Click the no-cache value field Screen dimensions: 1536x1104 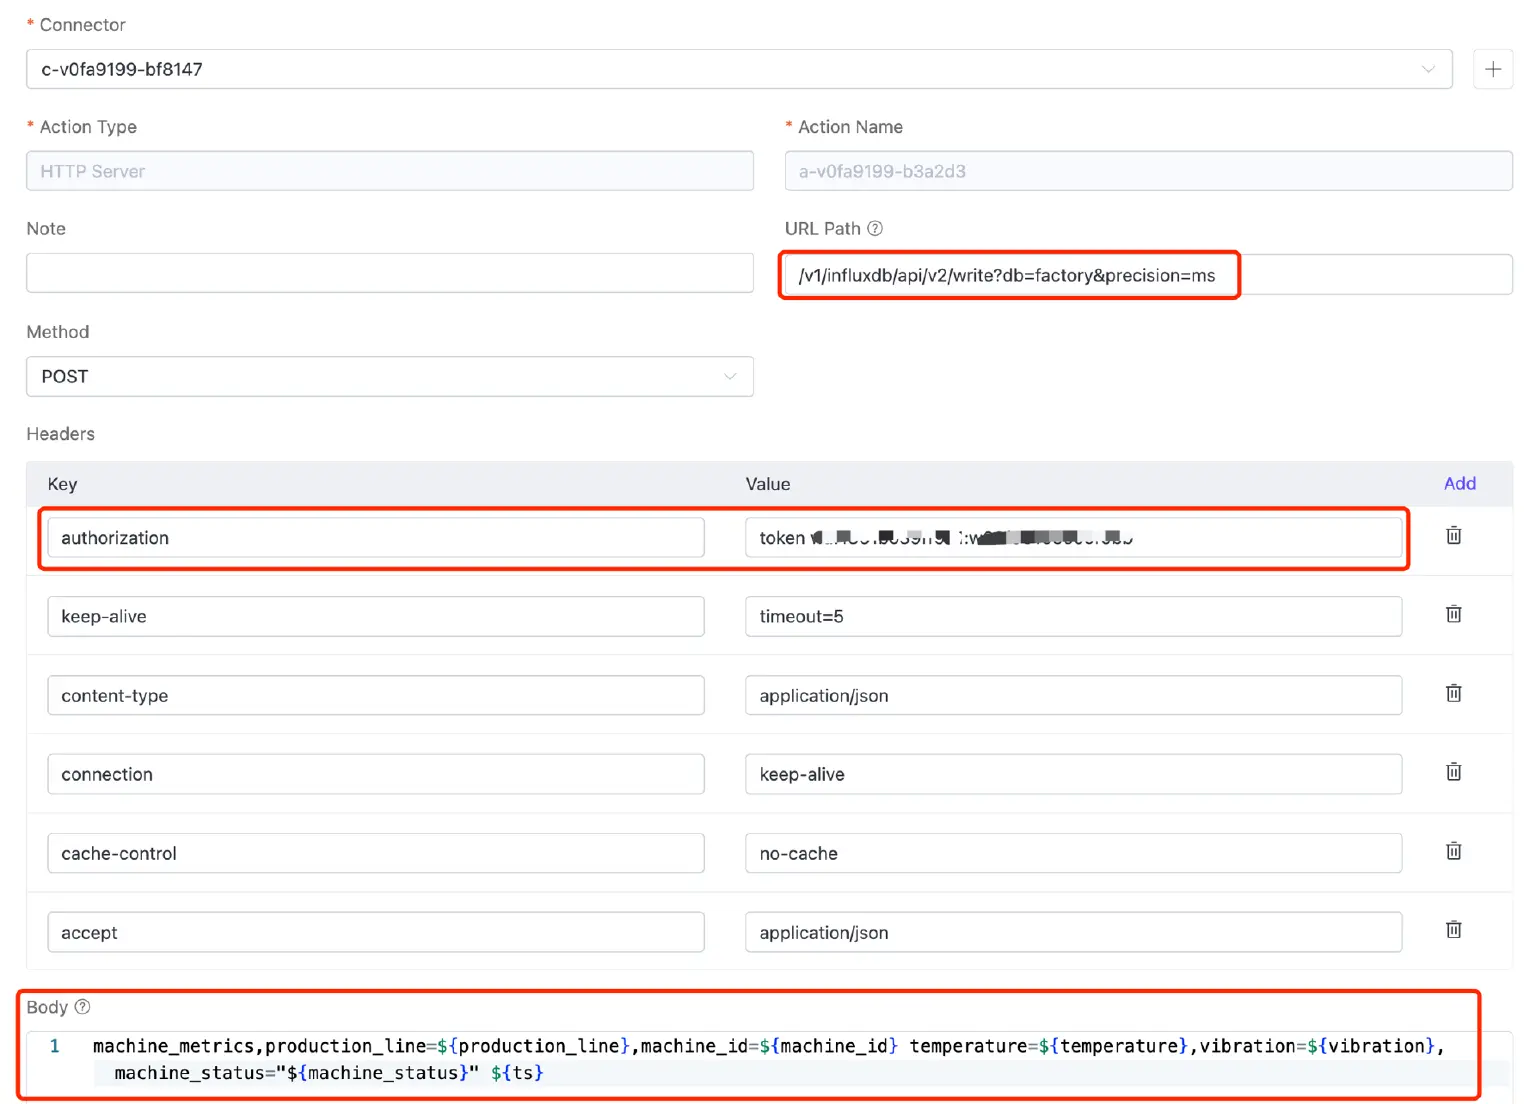(x=1072, y=854)
